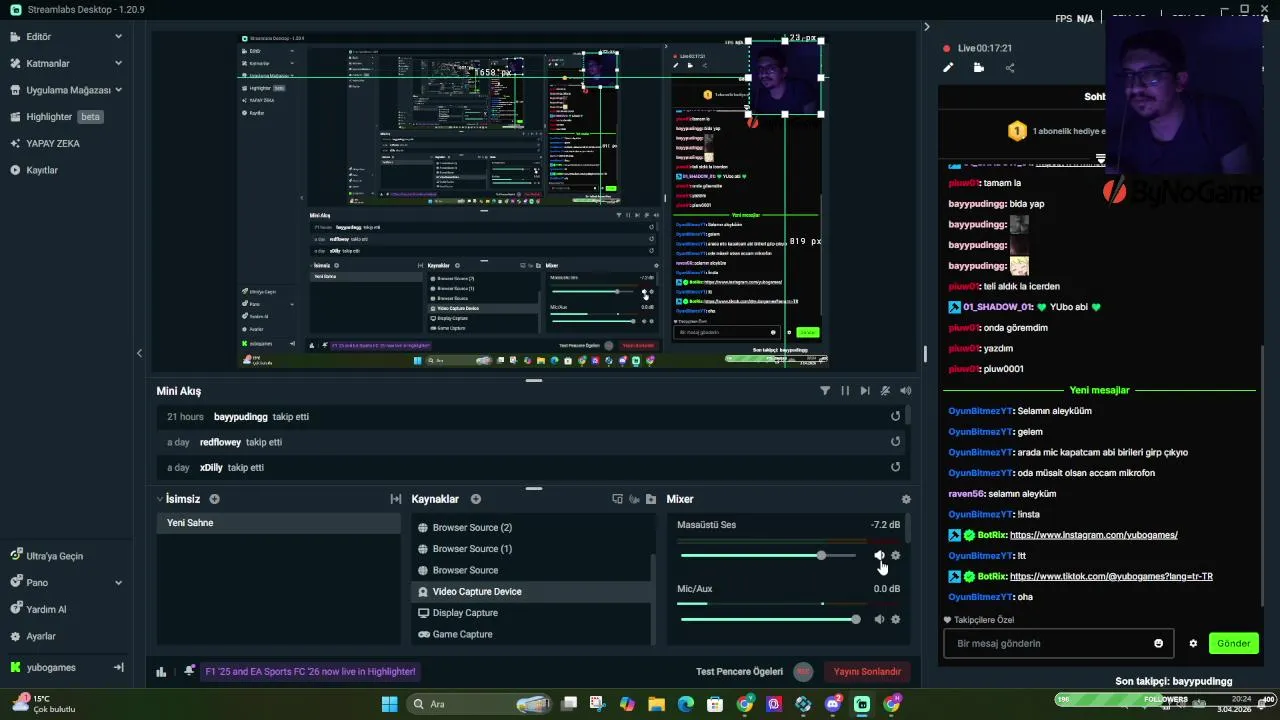Expand the Uygulama Mağazası chevron
Image resolution: width=1280 pixels, height=720 pixels.
(x=118, y=89)
